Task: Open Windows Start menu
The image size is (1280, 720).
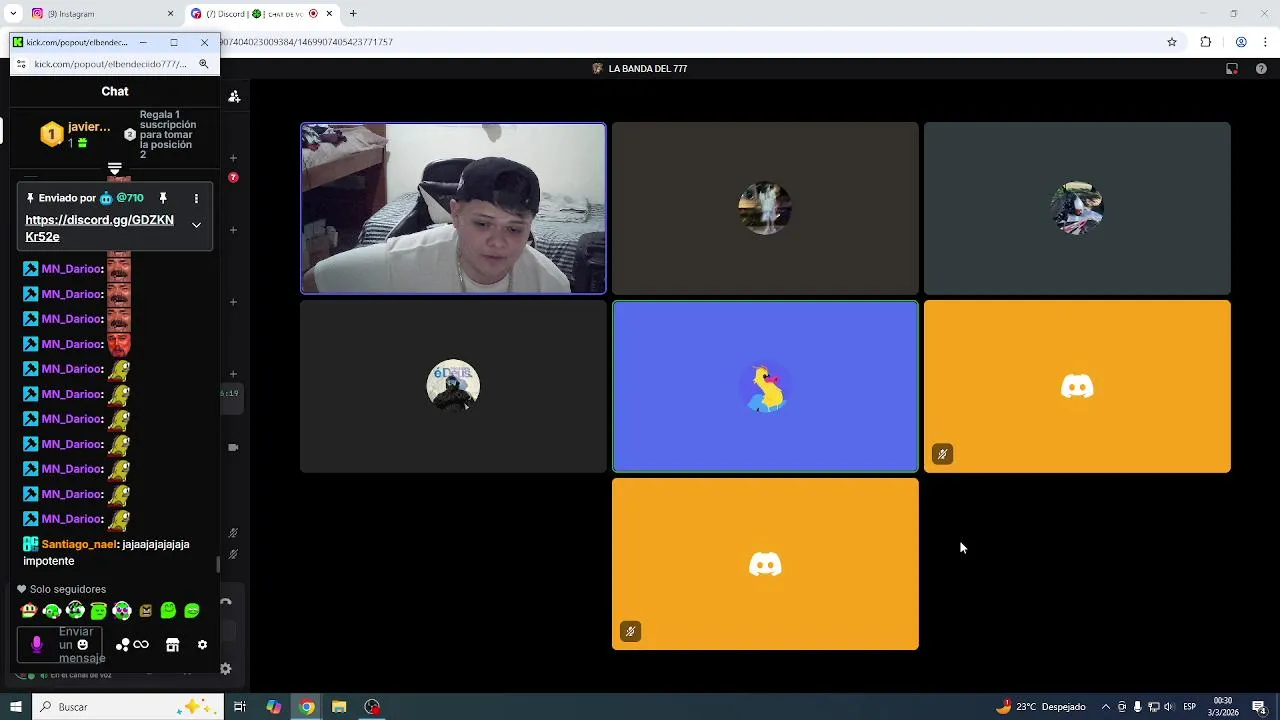Action: point(16,707)
